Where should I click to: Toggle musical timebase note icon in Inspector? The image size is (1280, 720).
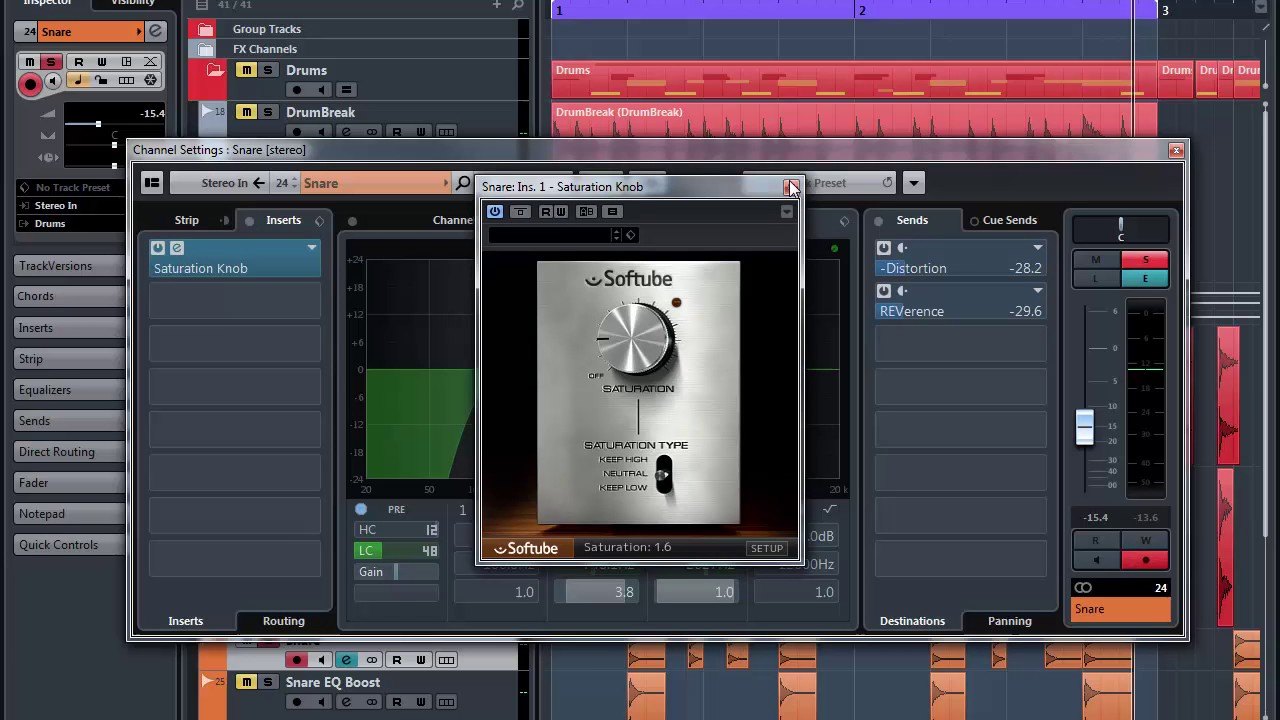(x=77, y=81)
